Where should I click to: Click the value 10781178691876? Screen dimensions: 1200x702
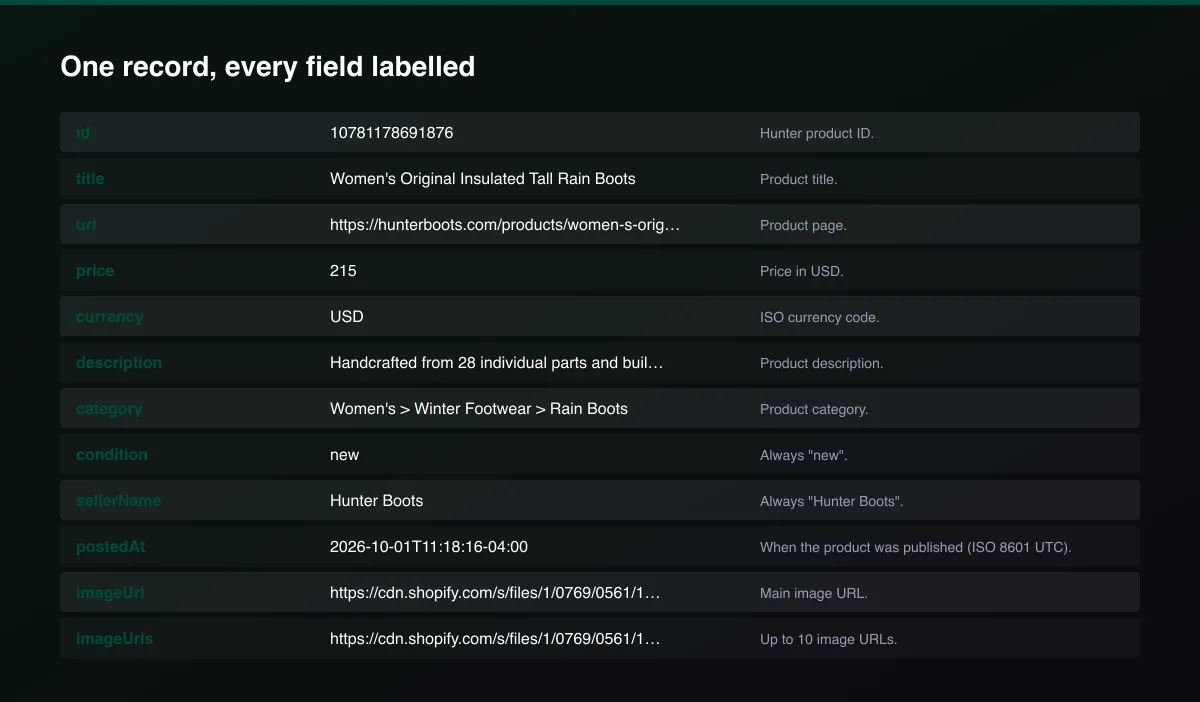click(391, 132)
